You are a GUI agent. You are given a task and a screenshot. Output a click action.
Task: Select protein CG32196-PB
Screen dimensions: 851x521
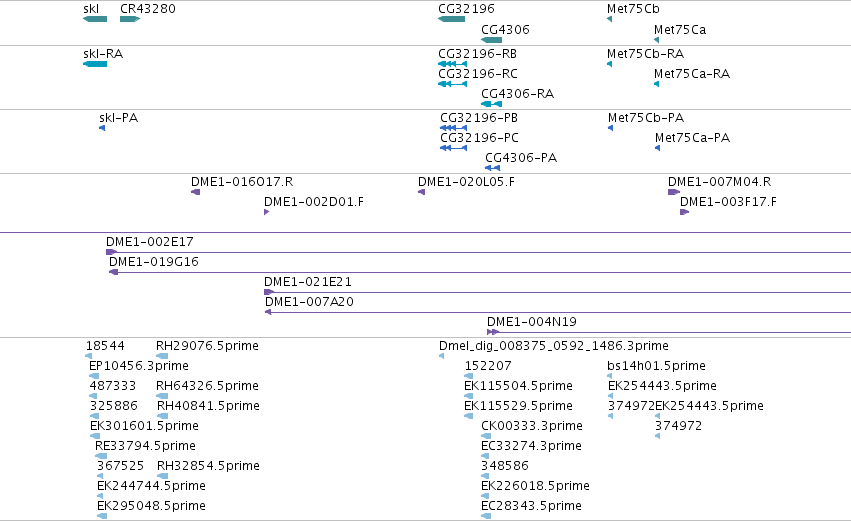[454, 128]
